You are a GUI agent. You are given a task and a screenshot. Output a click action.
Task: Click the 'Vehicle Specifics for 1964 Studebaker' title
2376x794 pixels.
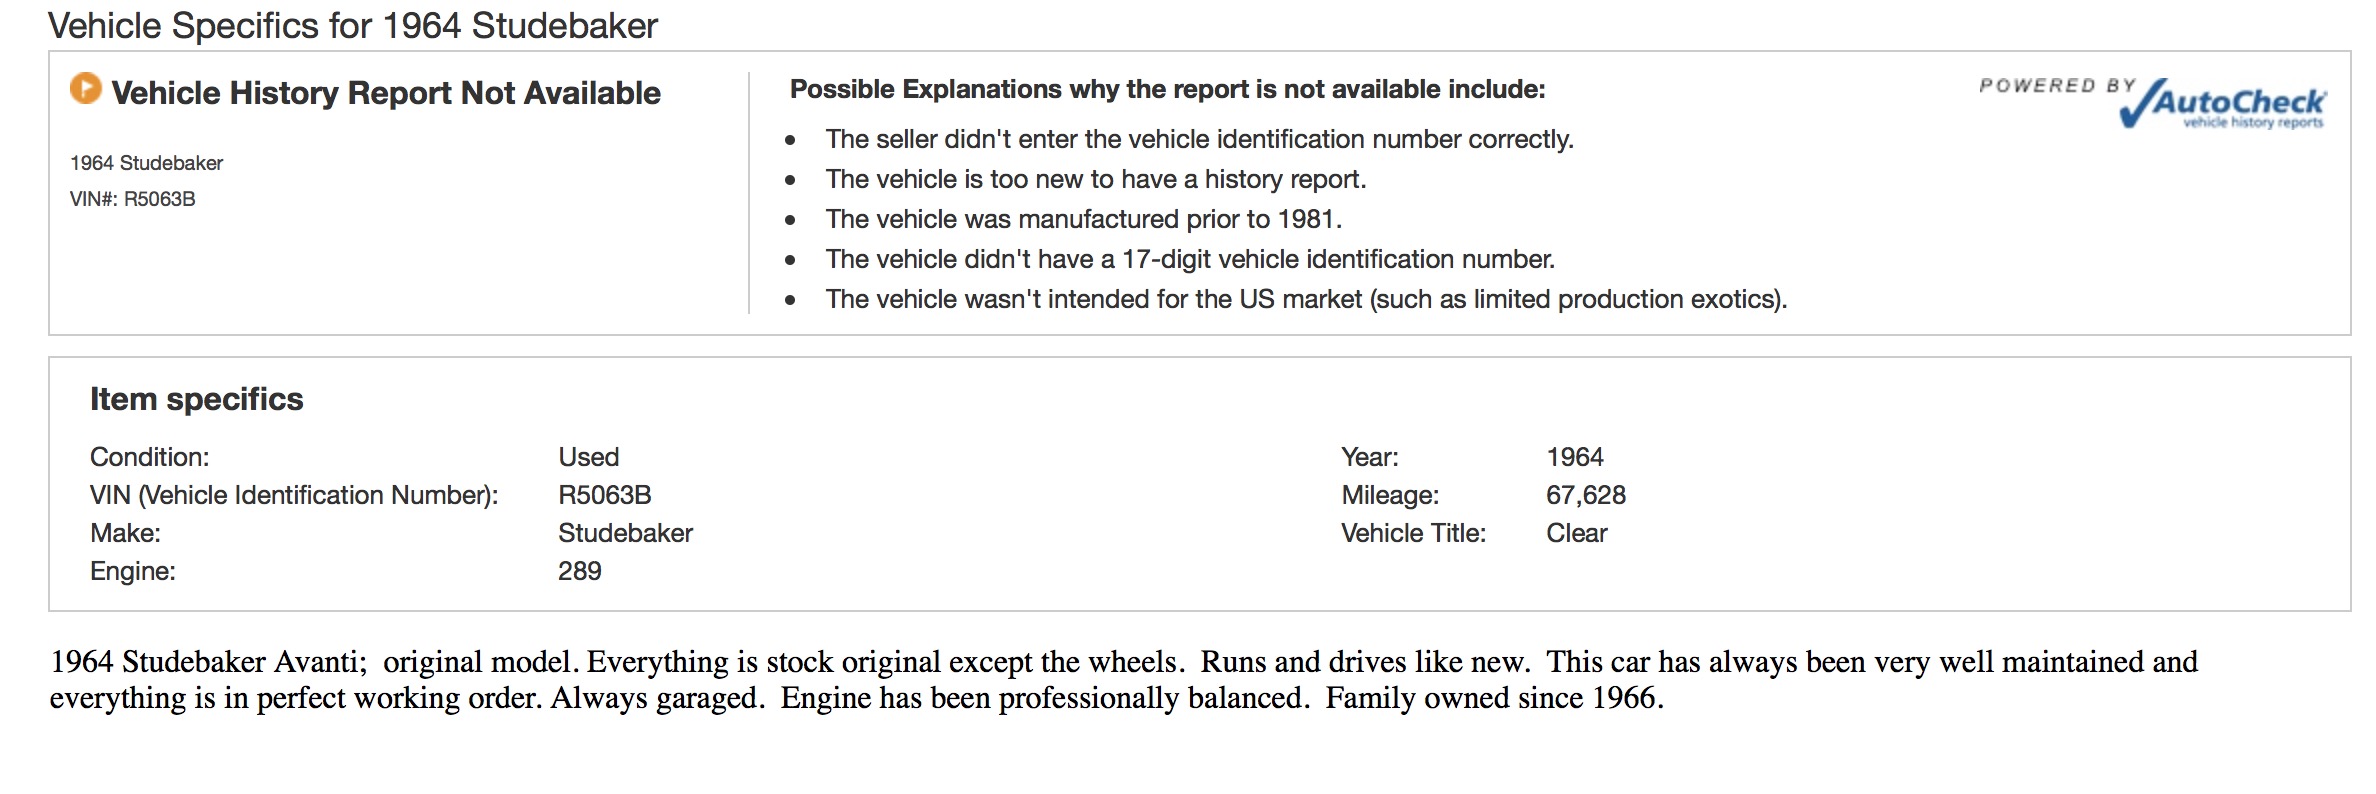353,26
